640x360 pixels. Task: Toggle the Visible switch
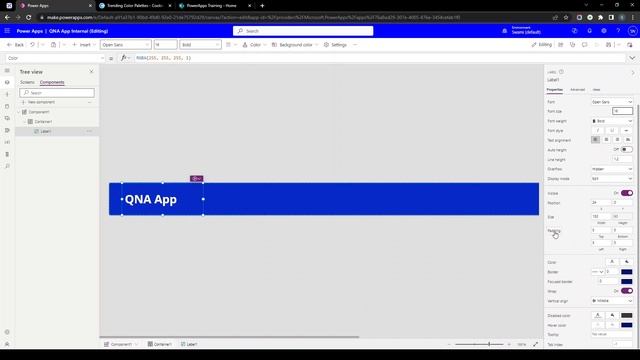tap(627, 193)
